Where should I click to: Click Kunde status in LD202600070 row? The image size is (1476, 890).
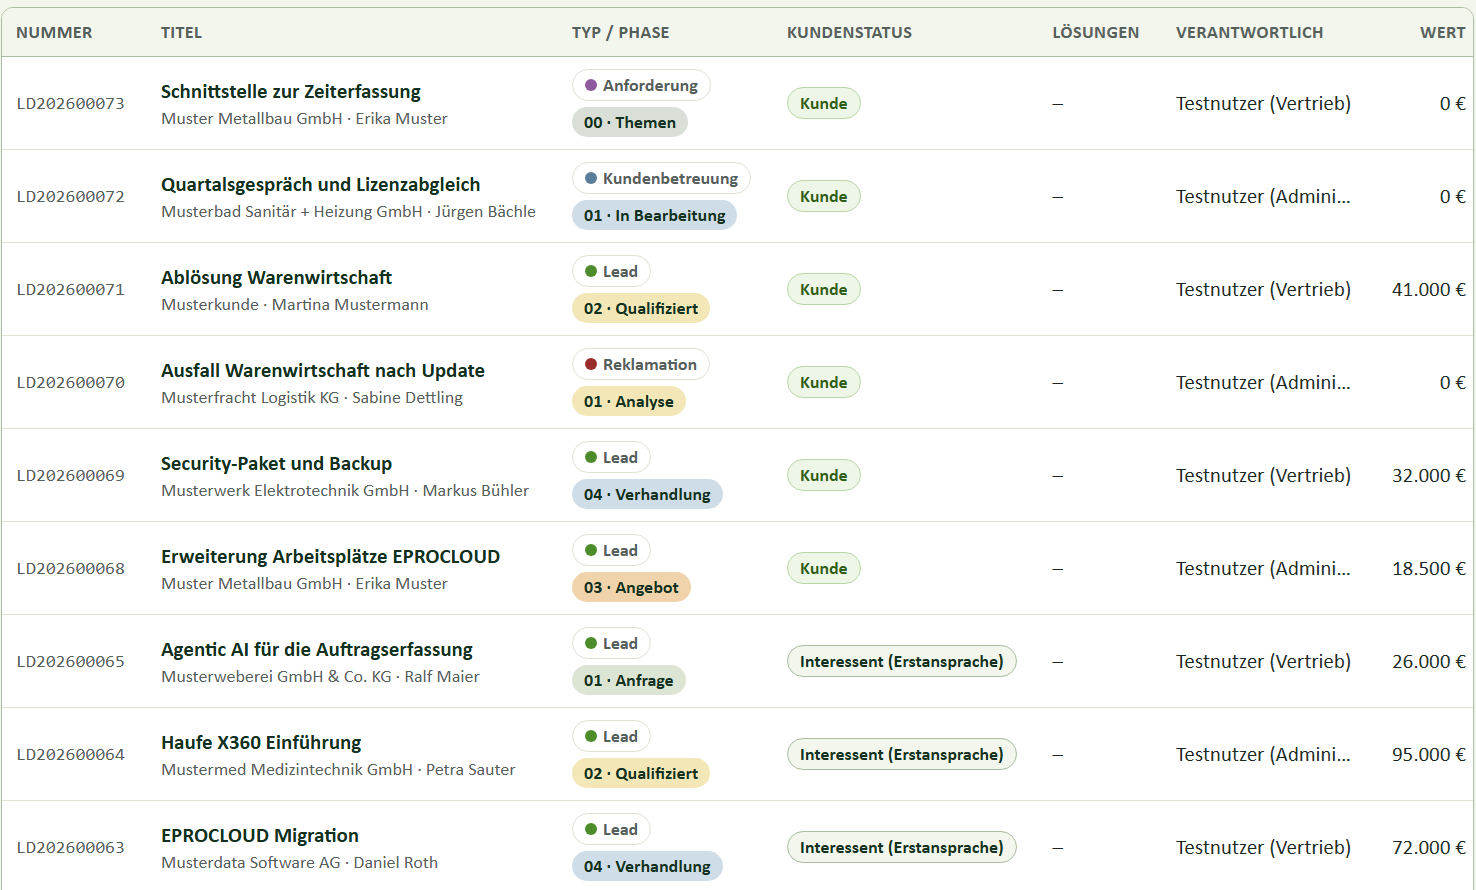coord(824,382)
